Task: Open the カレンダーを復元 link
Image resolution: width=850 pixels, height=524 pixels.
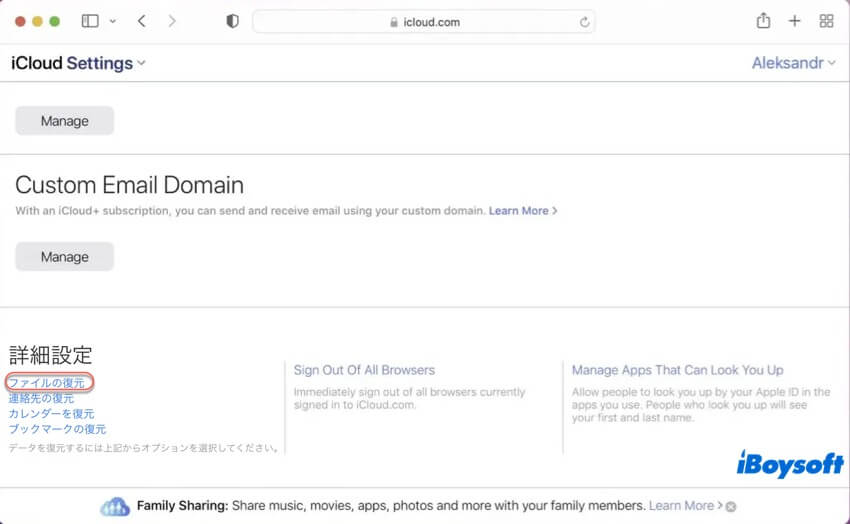Action: (51, 413)
